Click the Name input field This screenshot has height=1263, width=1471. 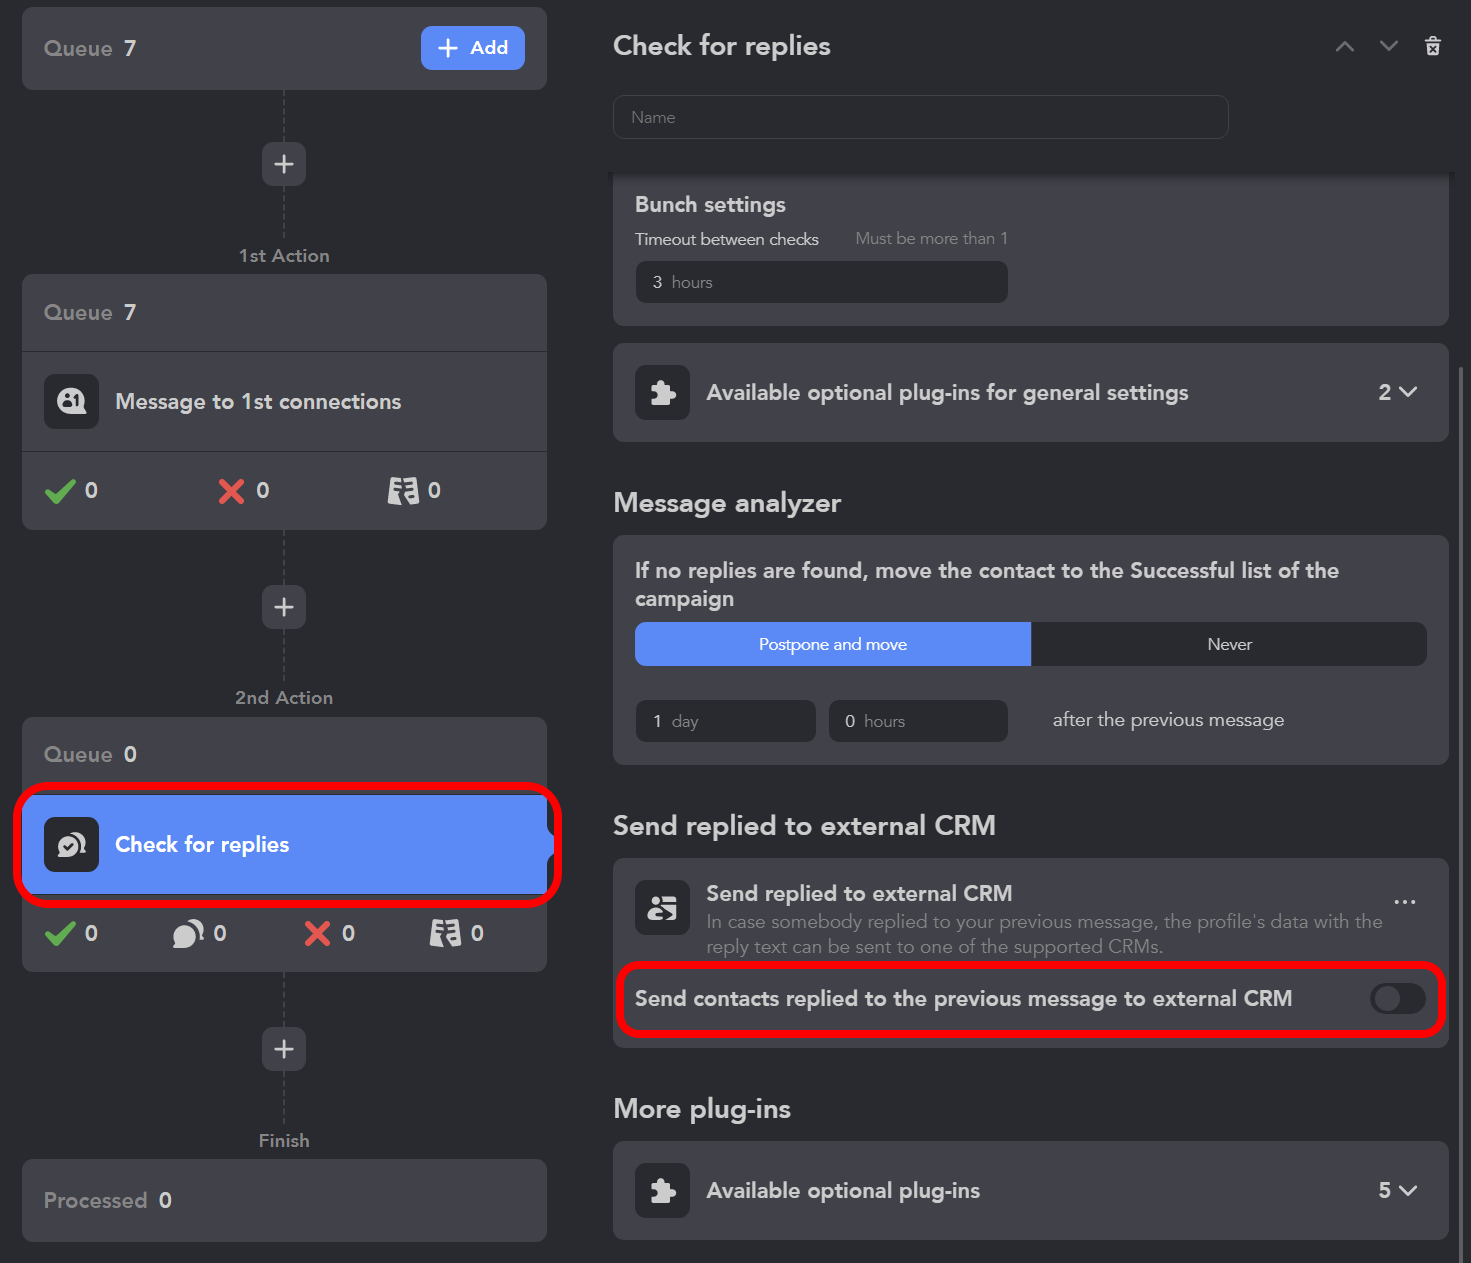coord(919,117)
